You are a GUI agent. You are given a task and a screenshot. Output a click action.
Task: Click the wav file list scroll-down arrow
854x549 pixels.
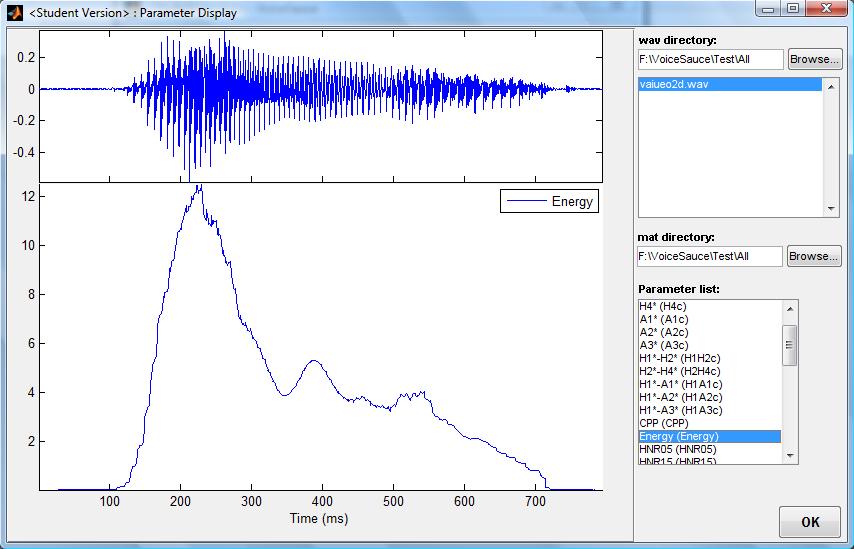click(x=830, y=209)
